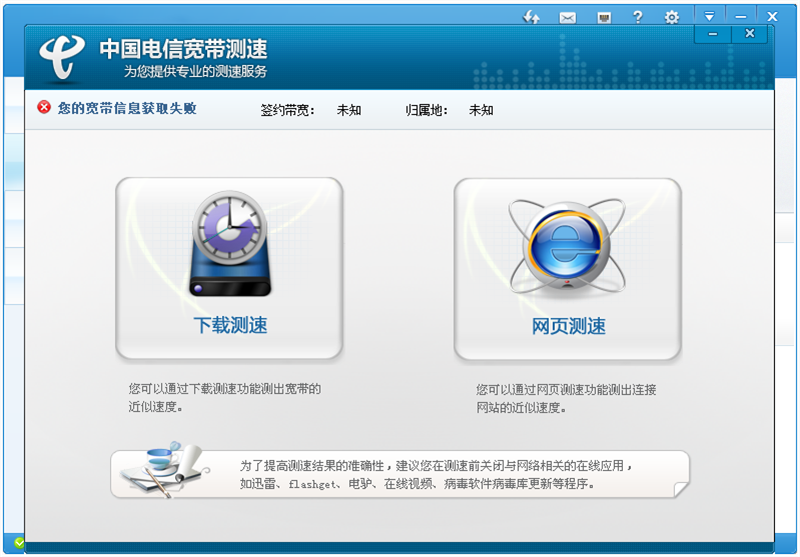Open help question mark in background window
This screenshot has height=557, width=800.
click(637, 17)
